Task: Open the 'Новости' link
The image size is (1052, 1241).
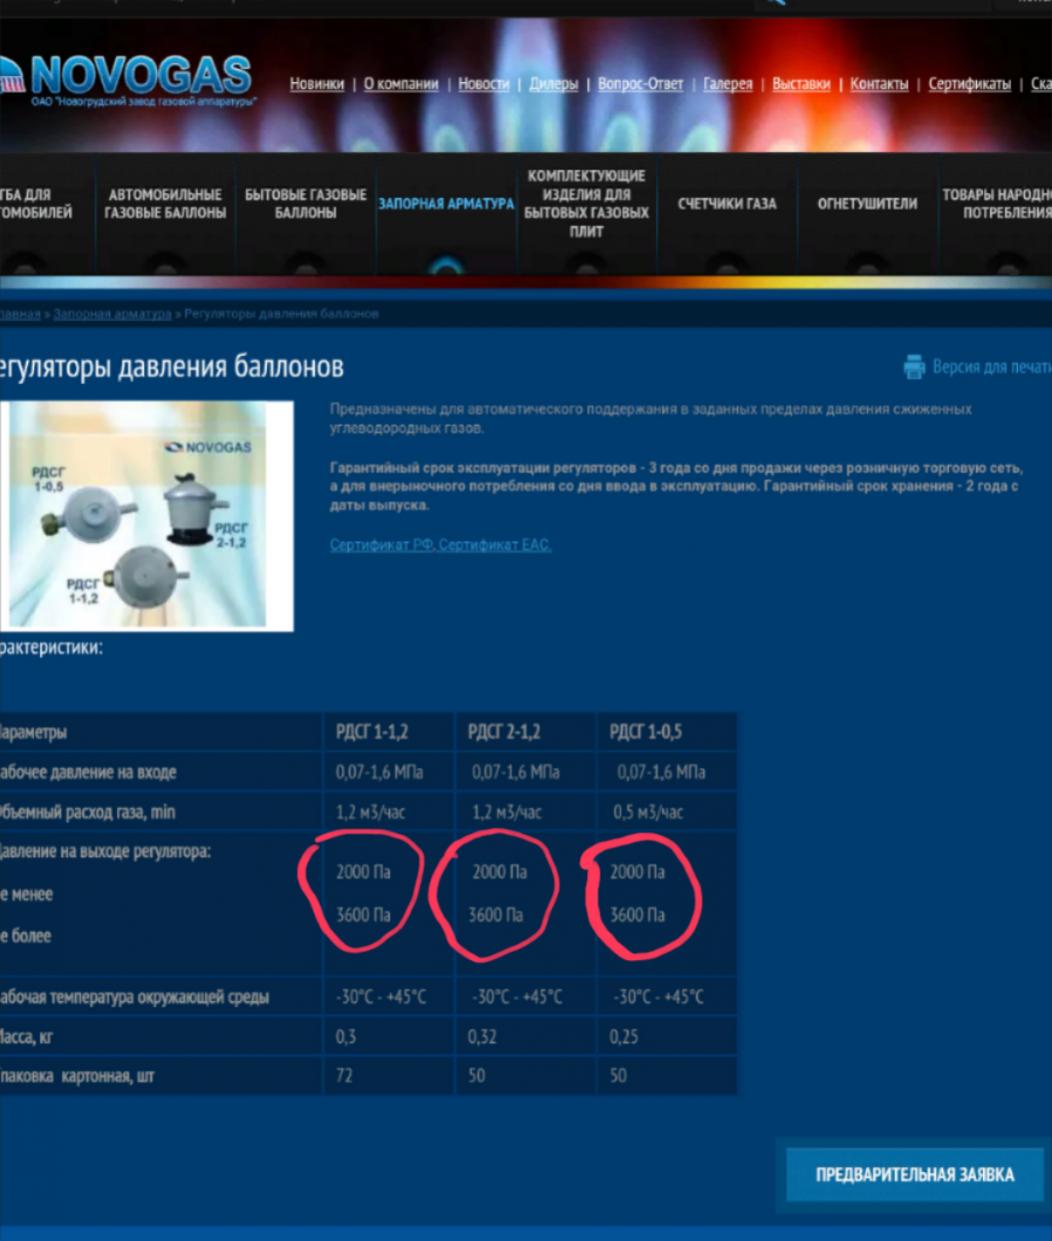Action: [483, 84]
